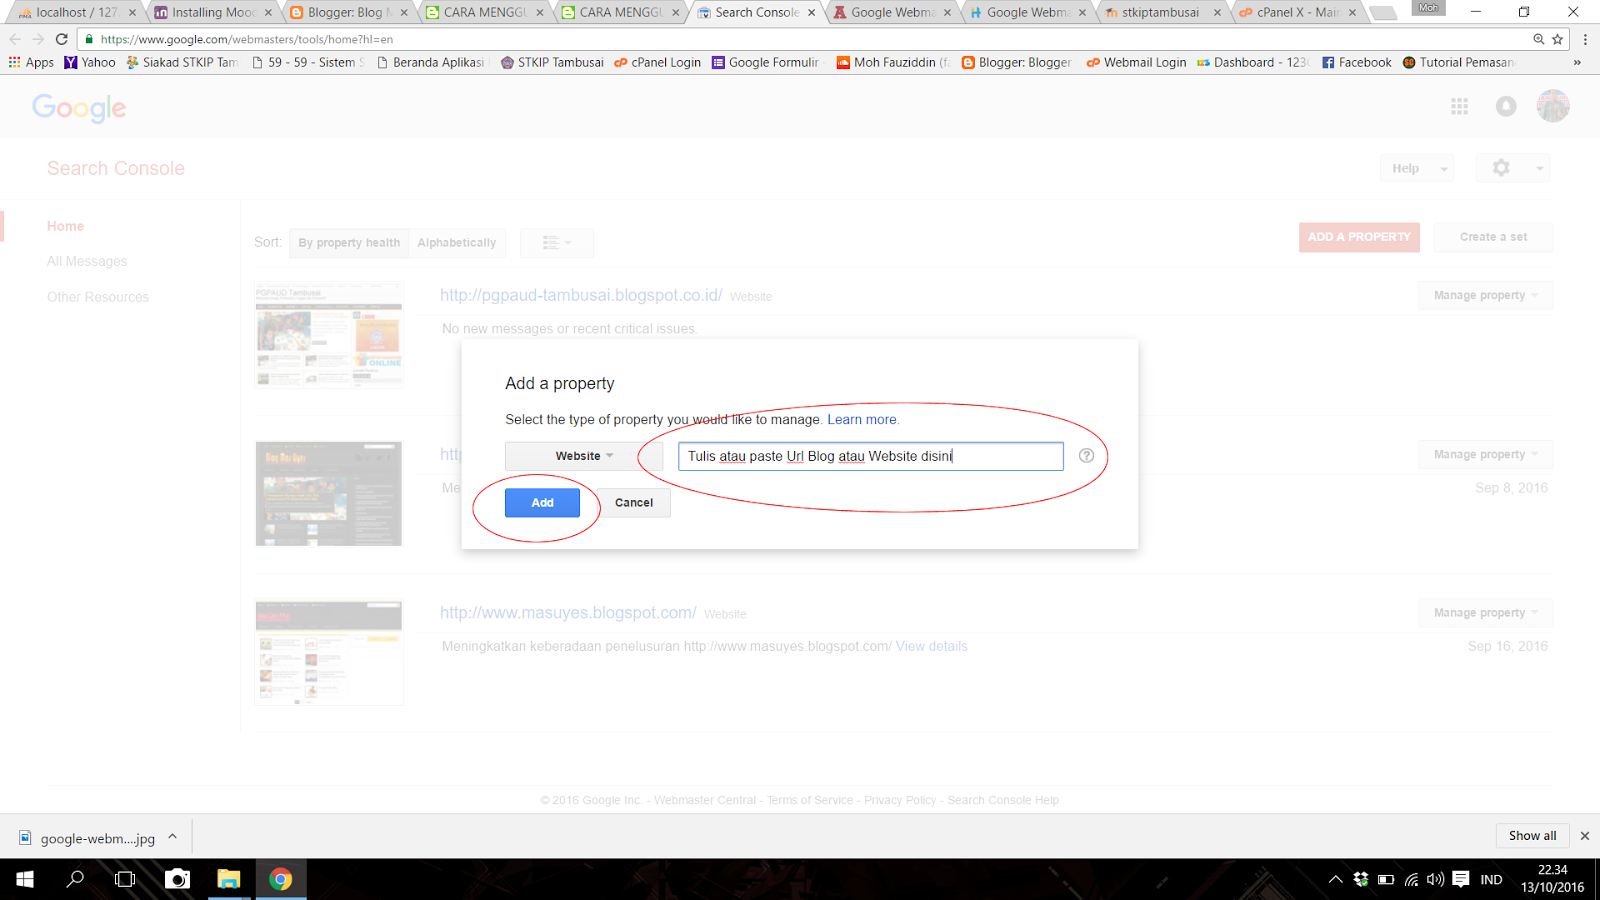1600x900 pixels.
Task: Switch to the Installing Moodle tab
Action: 211,12
